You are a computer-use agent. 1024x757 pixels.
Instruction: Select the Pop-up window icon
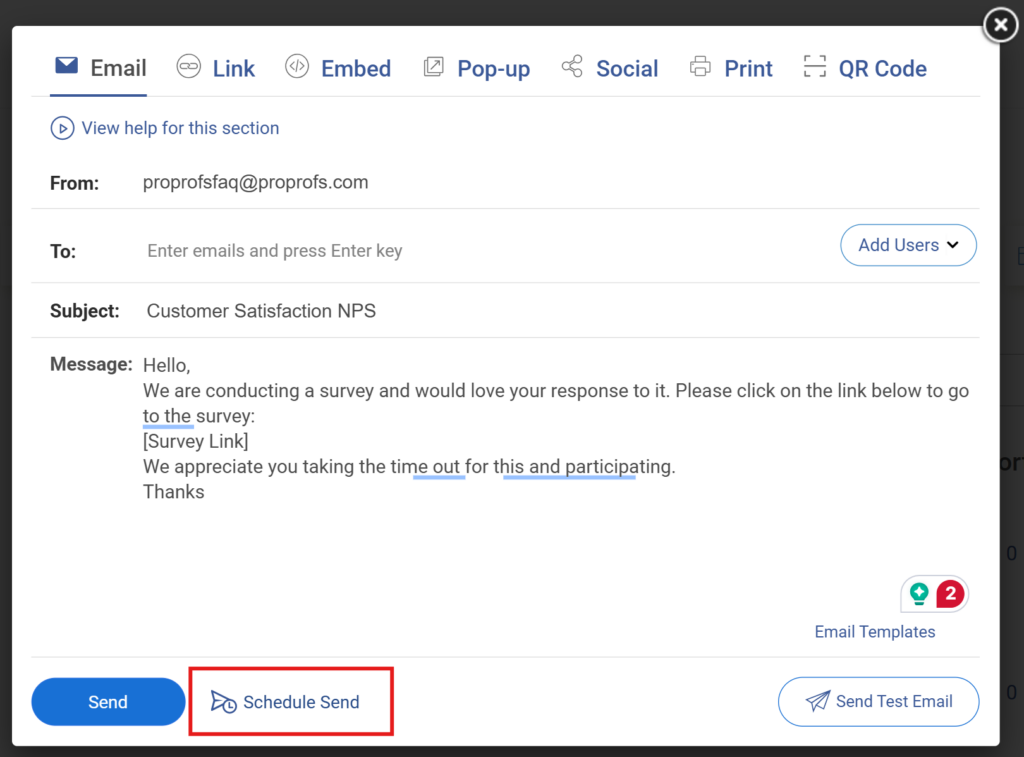pyautogui.click(x=434, y=67)
